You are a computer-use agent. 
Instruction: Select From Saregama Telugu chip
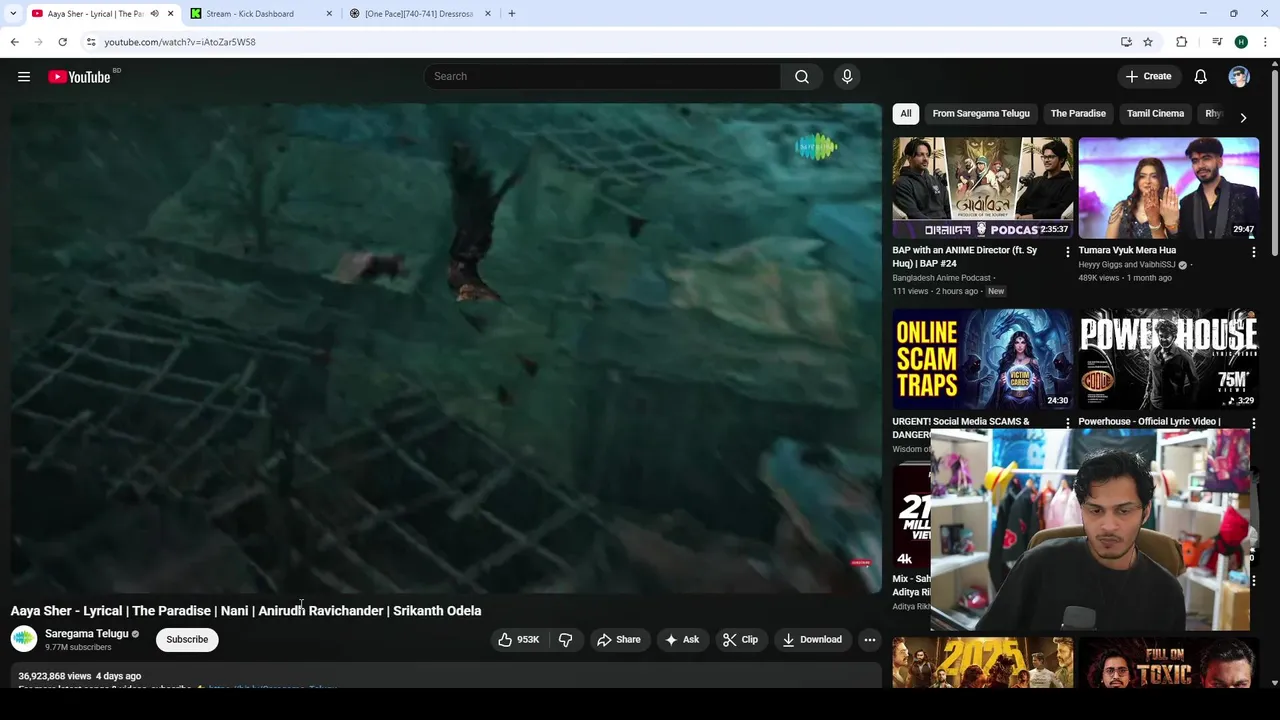[x=981, y=113]
